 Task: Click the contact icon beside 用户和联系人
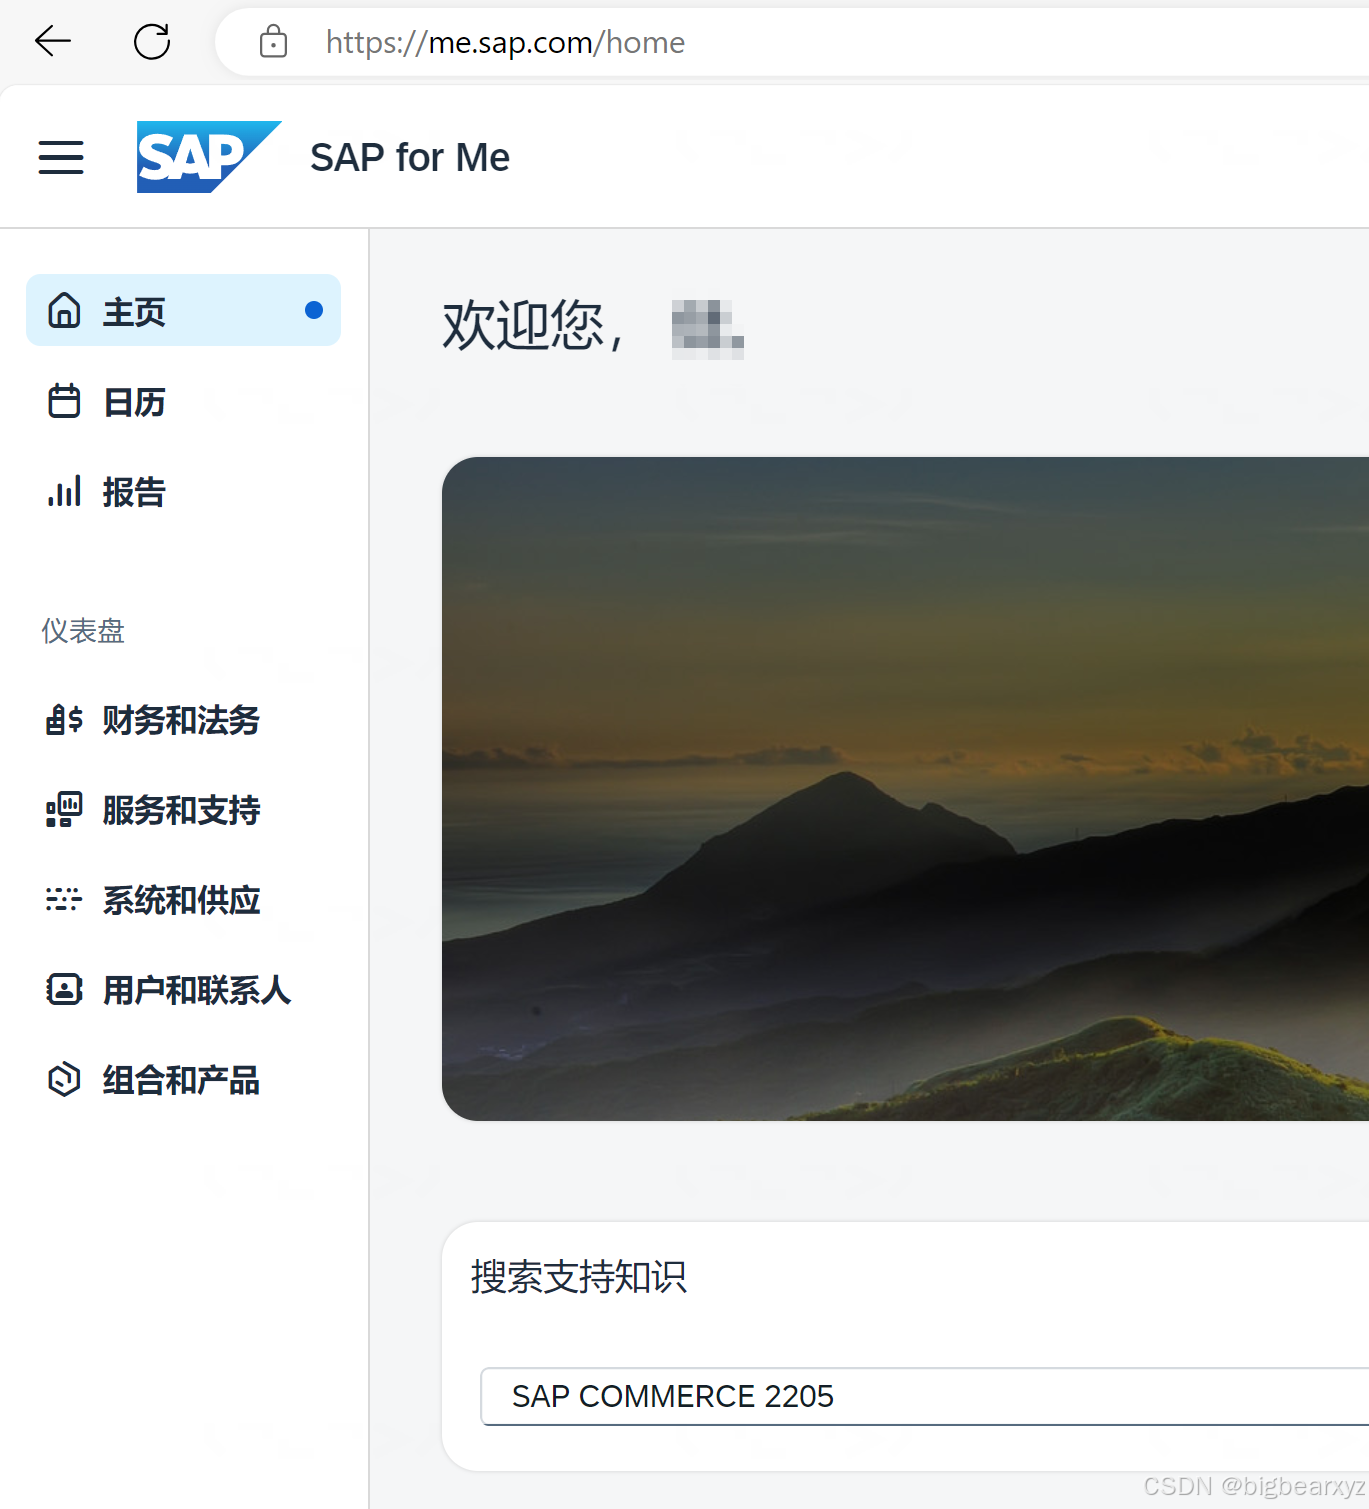[x=64, y=989]
